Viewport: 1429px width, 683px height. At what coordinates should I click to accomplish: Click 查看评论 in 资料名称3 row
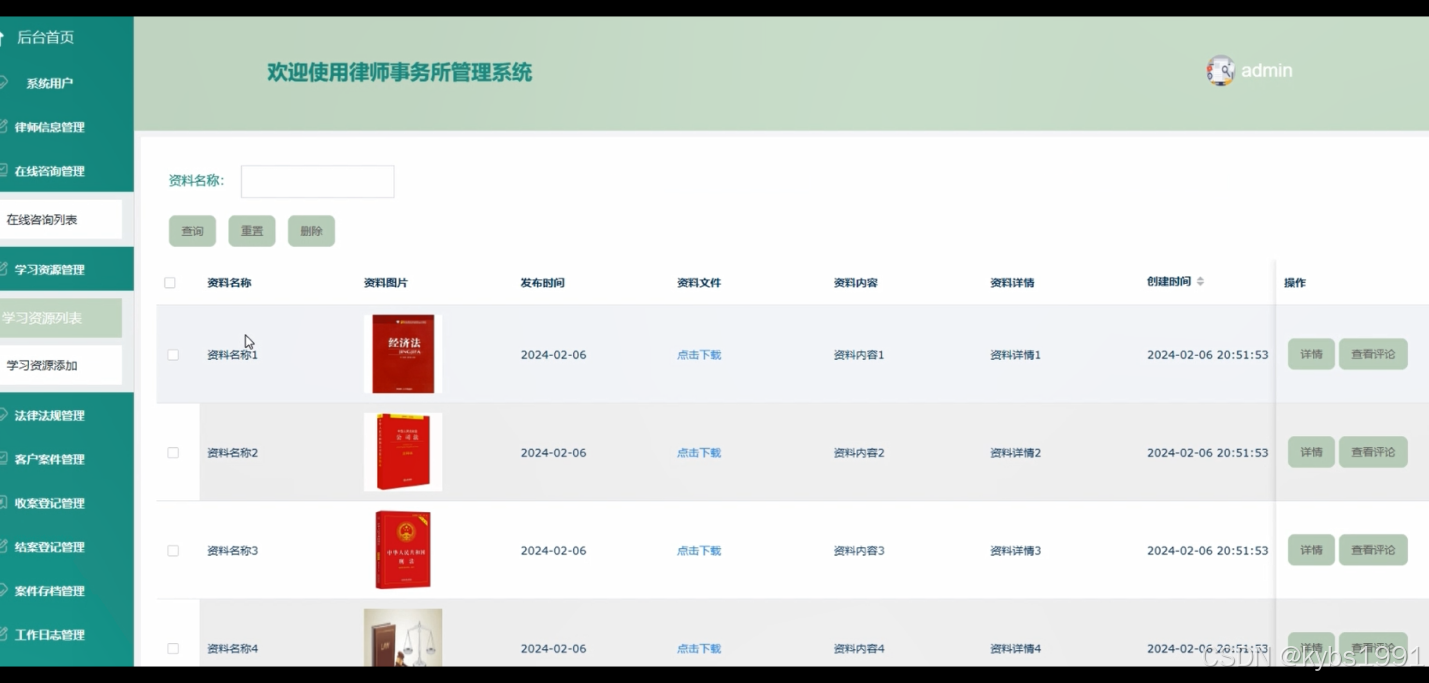[1373, 550]
